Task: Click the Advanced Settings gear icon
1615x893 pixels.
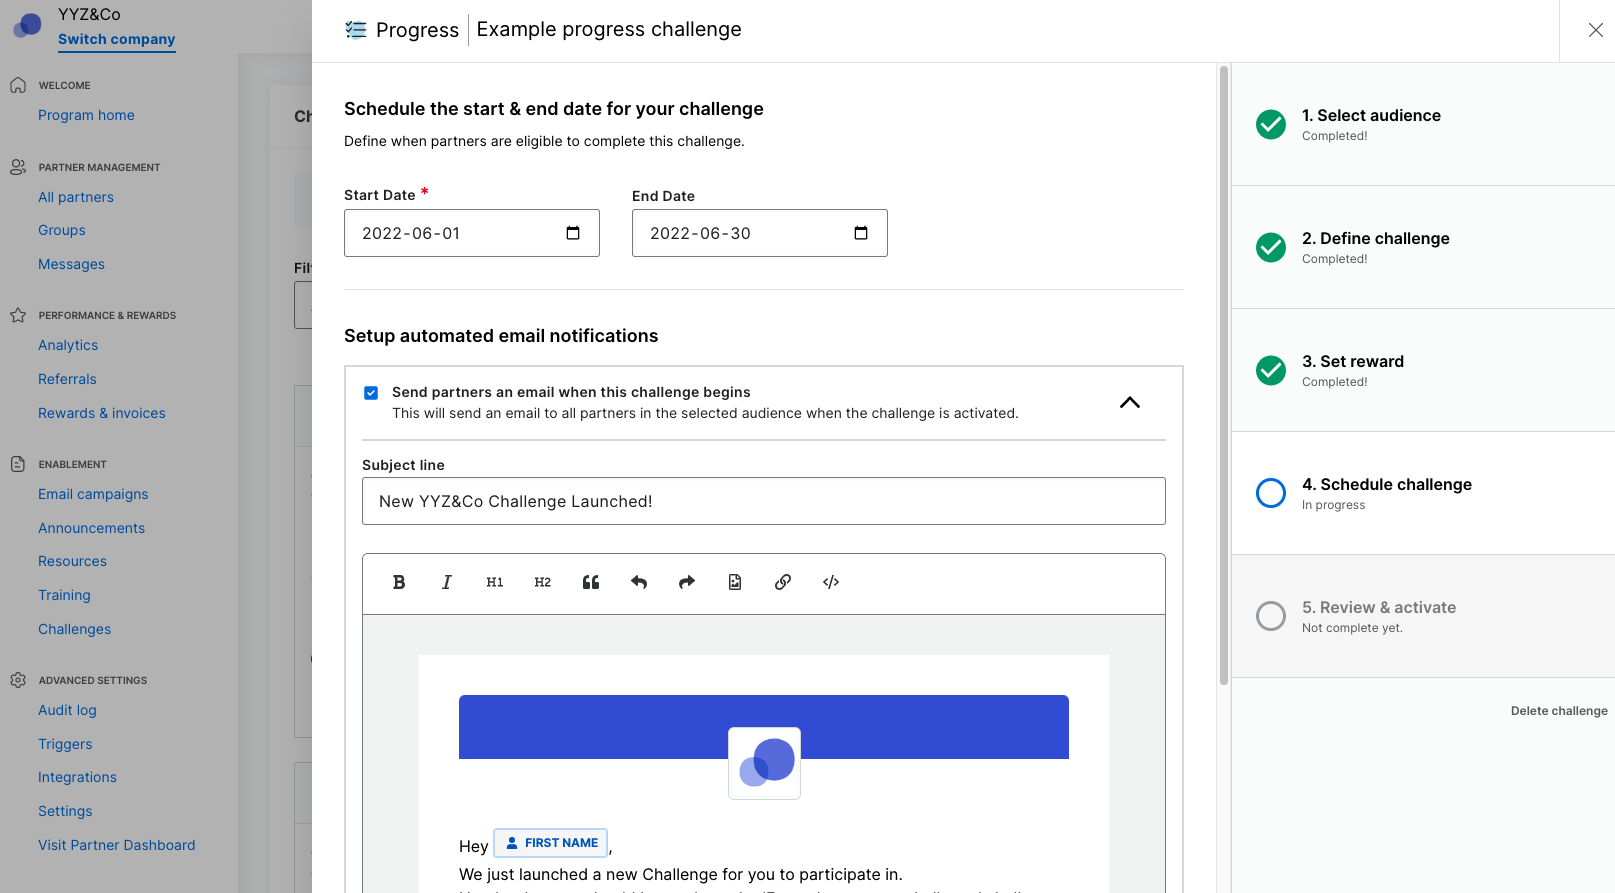Action: (x=18, y=680)
